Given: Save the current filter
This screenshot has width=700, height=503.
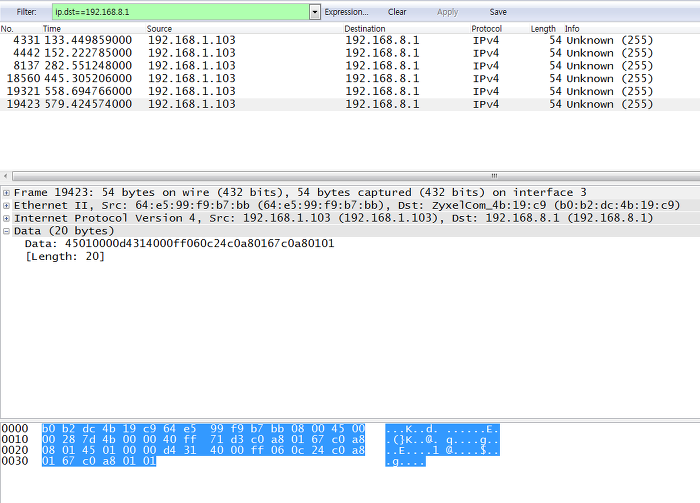Looking at the screenshot, I should click(x=498, y=12).
